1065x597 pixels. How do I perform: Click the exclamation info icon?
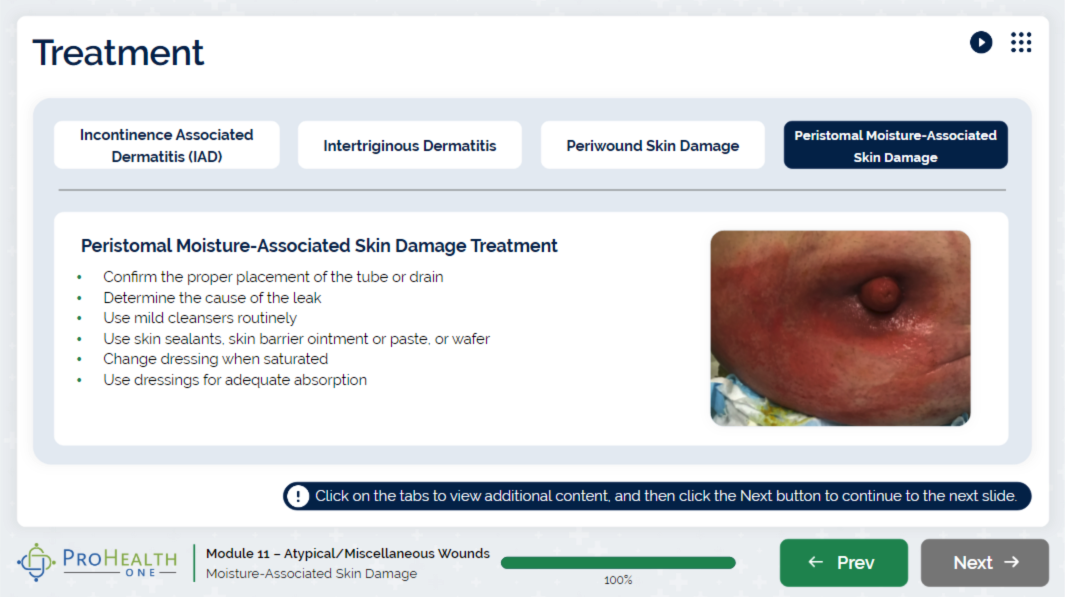tap(297, 496)
